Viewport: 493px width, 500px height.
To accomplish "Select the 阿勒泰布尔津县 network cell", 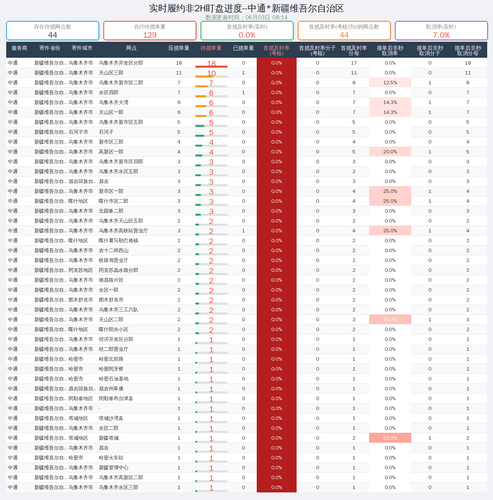I will tap(116, 398).
